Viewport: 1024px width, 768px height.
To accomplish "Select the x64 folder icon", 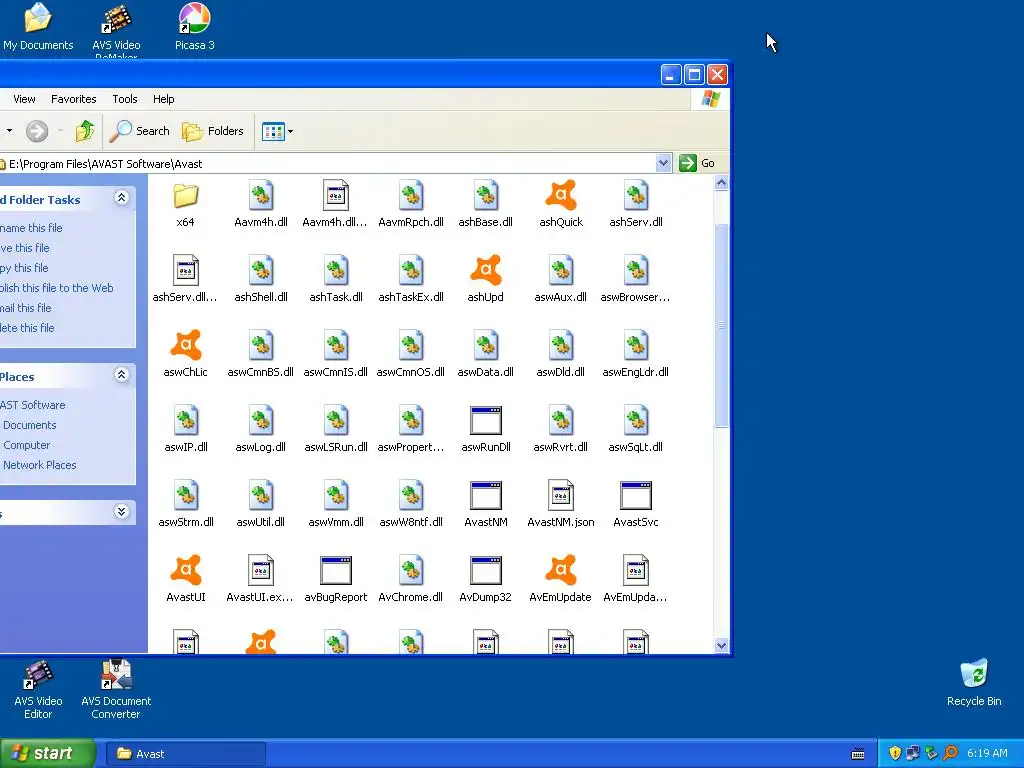I will coord(185,195).
